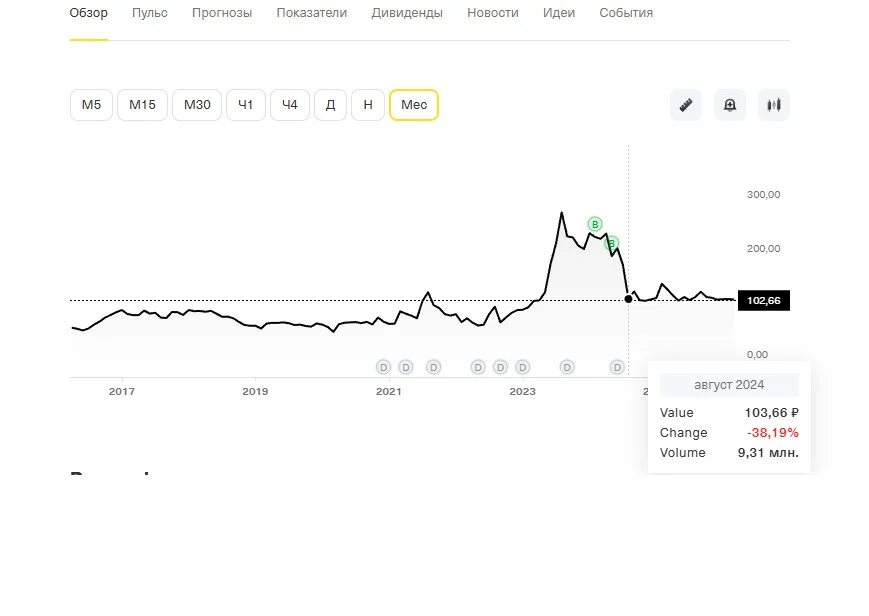The height and width of the screenshot is (616, 869).
Task: Select the monthly Мес interval
Action: [414, 105]
